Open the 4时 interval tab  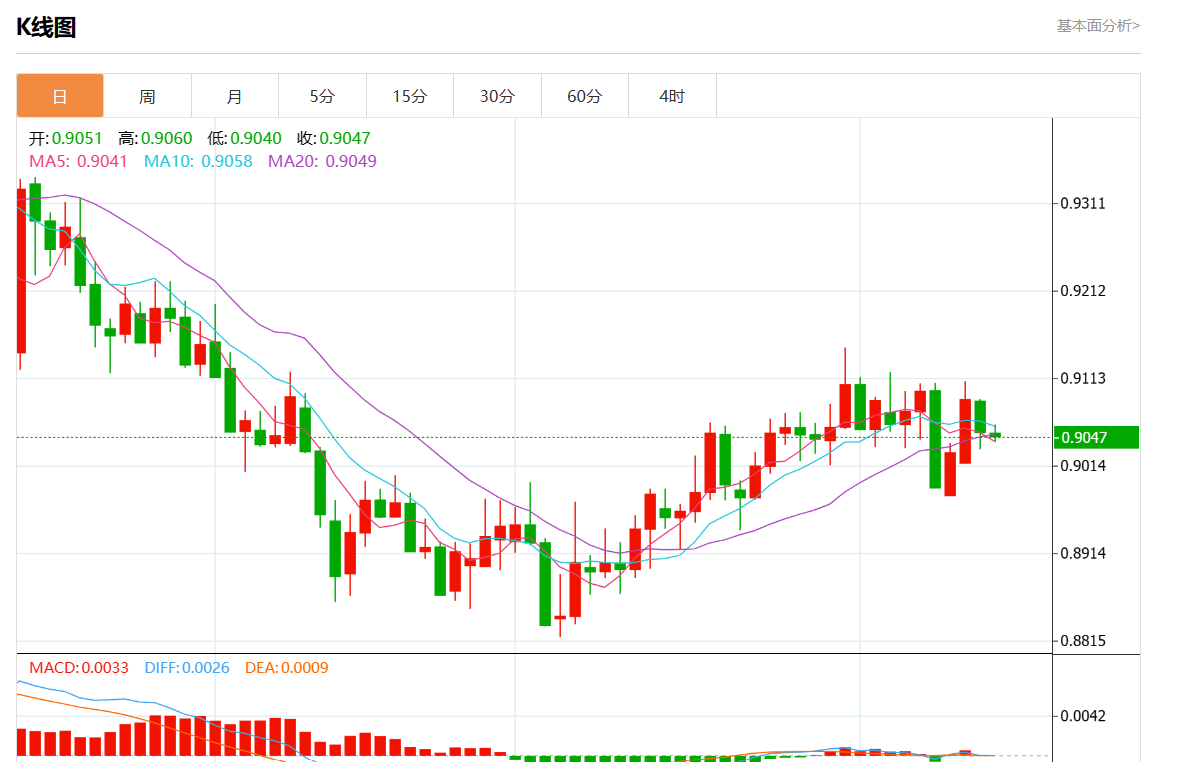[672, 96]
